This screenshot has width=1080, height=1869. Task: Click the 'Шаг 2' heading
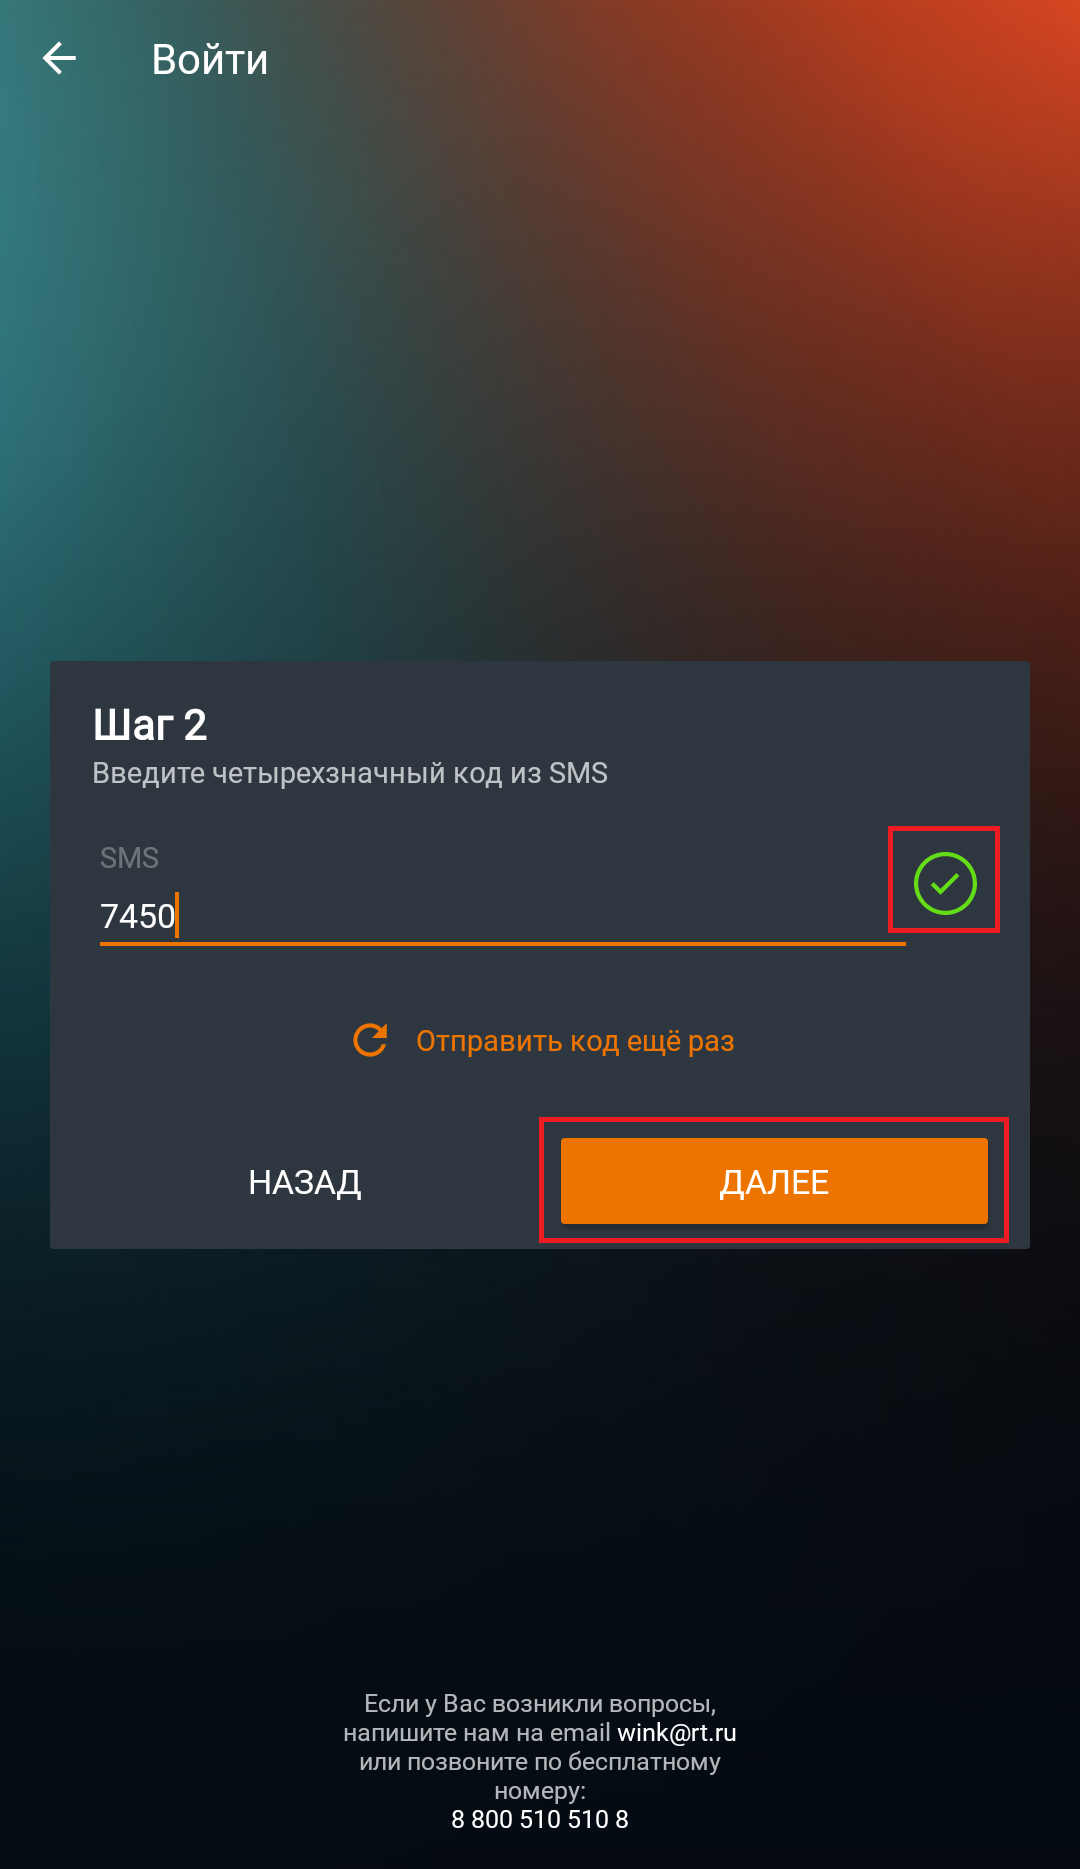pos(150,725)
